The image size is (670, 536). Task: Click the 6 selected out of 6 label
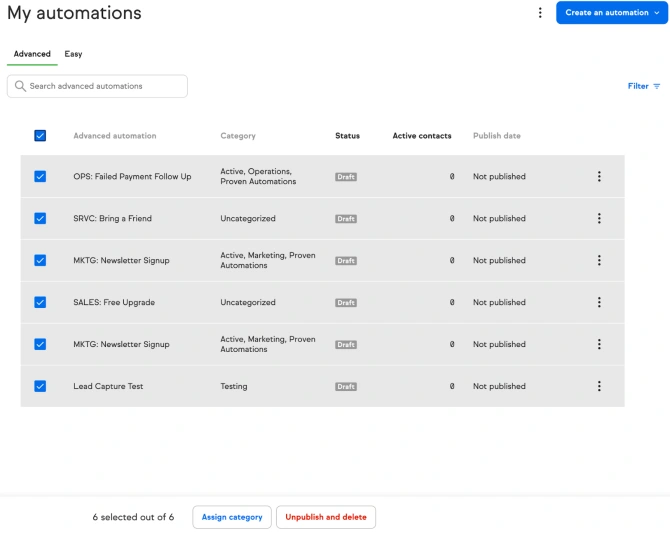tap(133, 517)
